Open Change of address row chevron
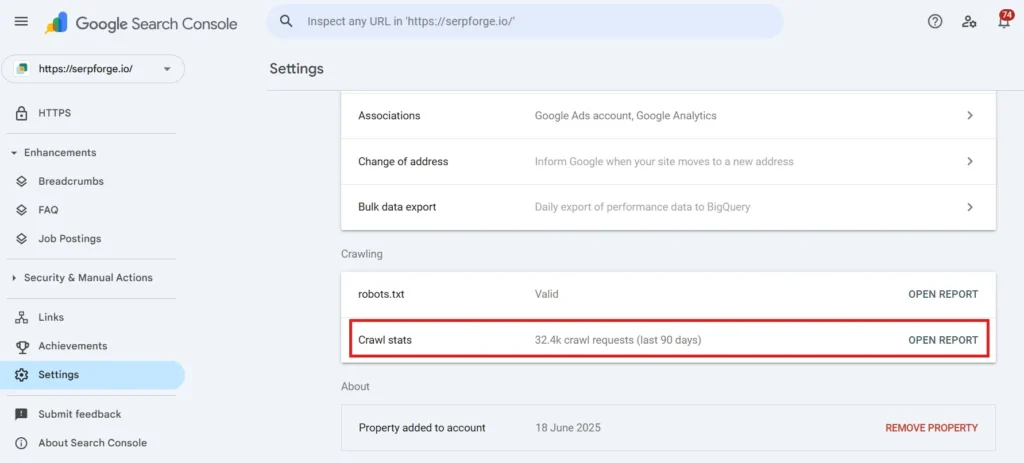Image resolution: width=1024 pixels, height=463 pixels. tap(970, 161)
